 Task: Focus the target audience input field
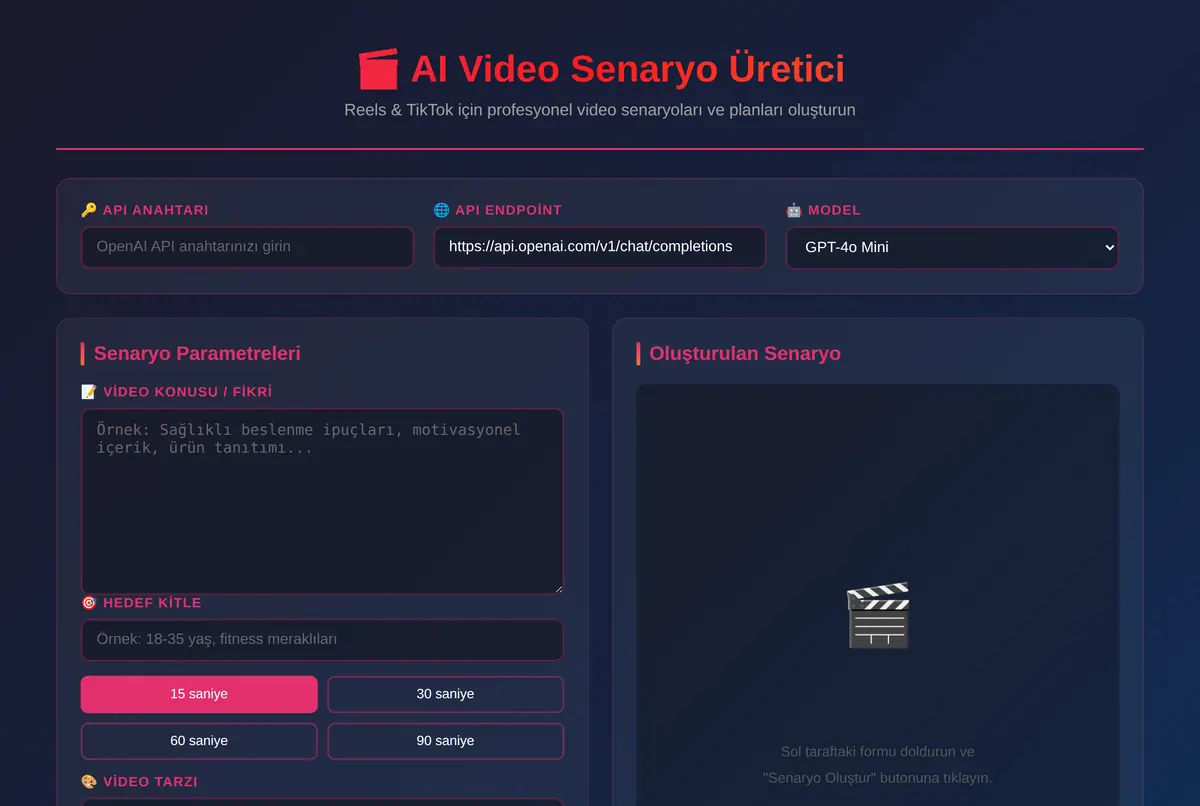coord(322,640)
